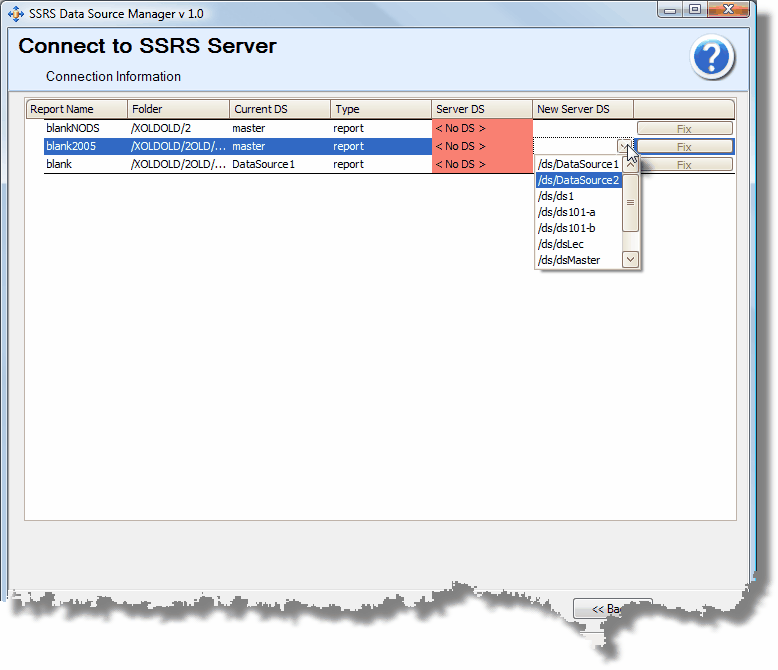Click the < No DS > cell for blankNODS
The height and width of the screenshot is (670, 778).
click(x=482, y=128)
